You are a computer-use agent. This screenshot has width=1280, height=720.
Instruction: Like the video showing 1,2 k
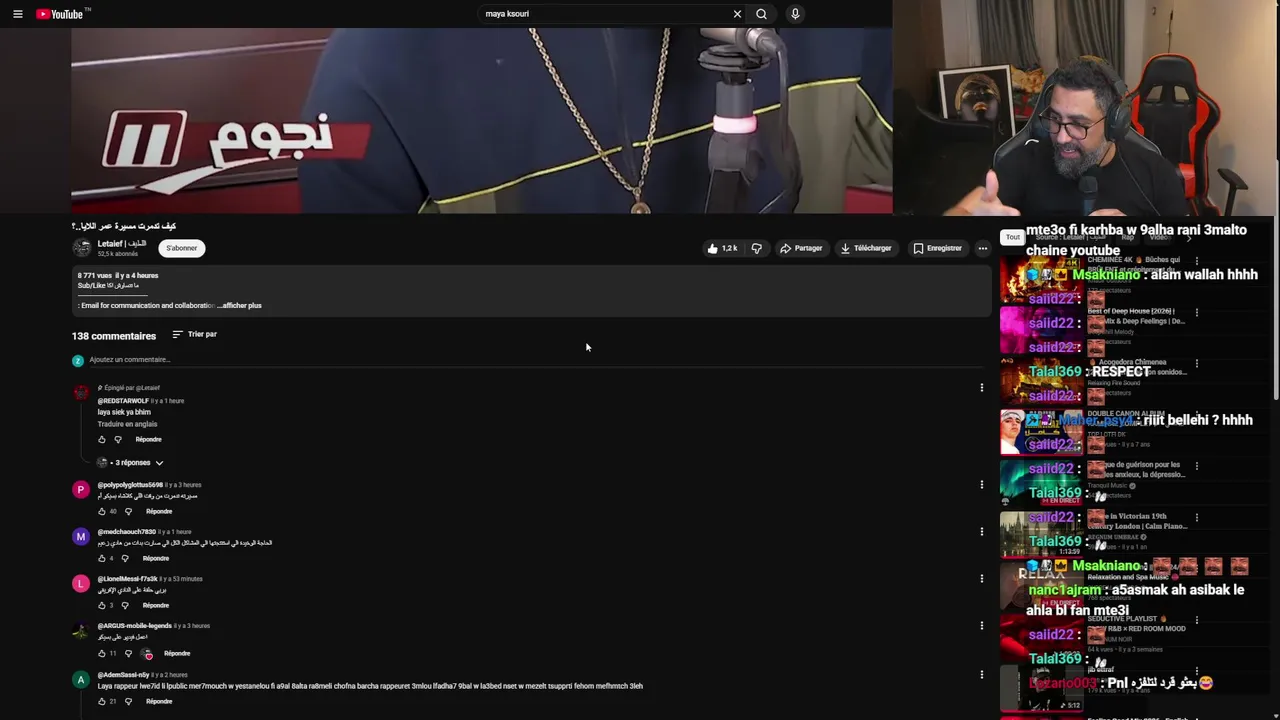[x=722, y=248]
